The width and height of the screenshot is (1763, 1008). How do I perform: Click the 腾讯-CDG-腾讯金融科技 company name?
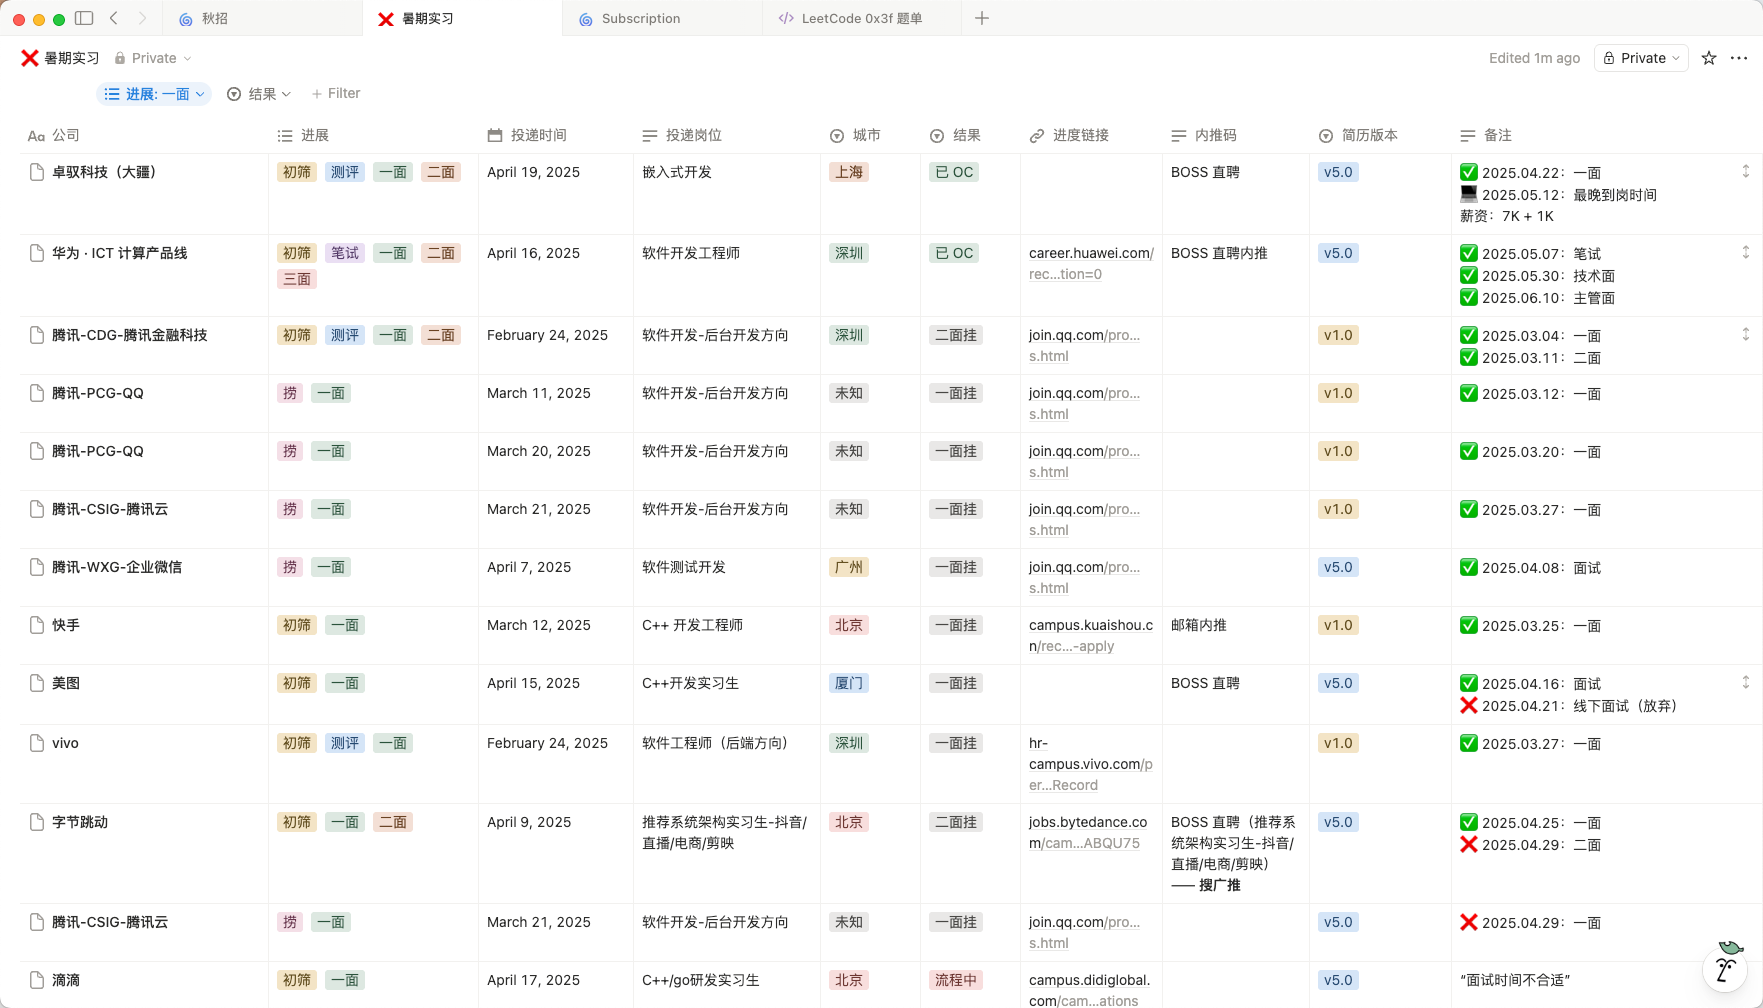coord(130,335)
